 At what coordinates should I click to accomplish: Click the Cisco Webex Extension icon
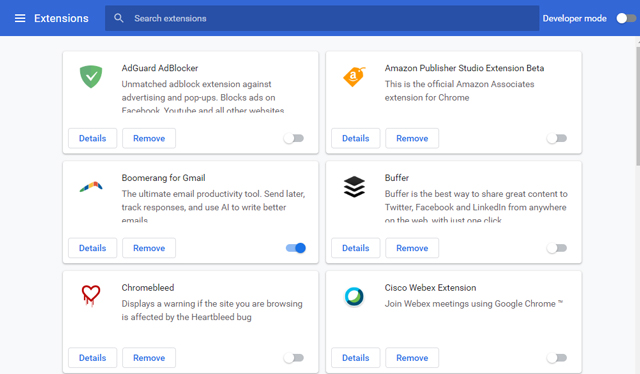[x=354, y=296]
